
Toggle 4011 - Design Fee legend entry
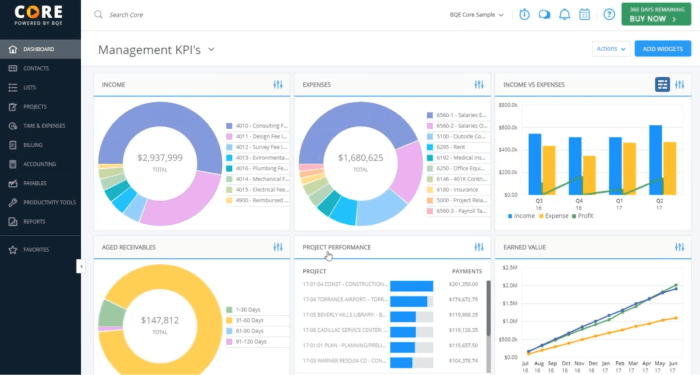click(257, 137)
